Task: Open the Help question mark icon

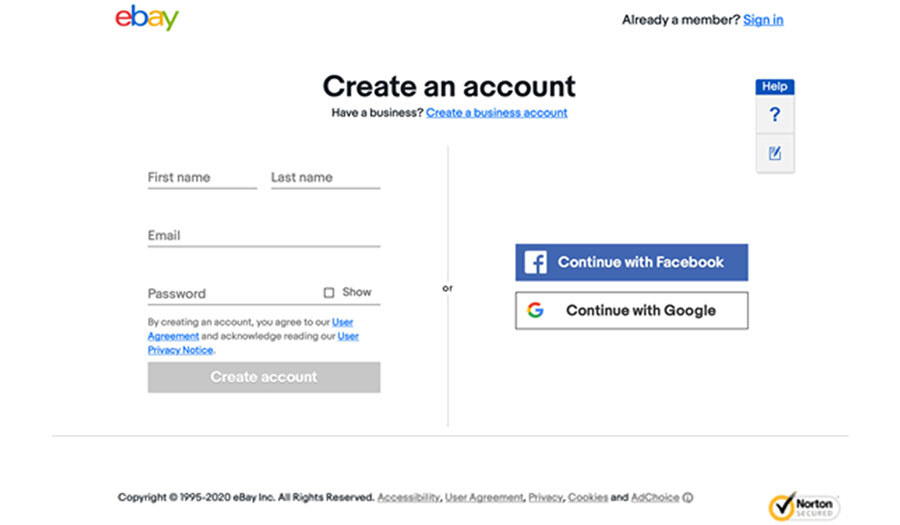Action: pos(775,115)
